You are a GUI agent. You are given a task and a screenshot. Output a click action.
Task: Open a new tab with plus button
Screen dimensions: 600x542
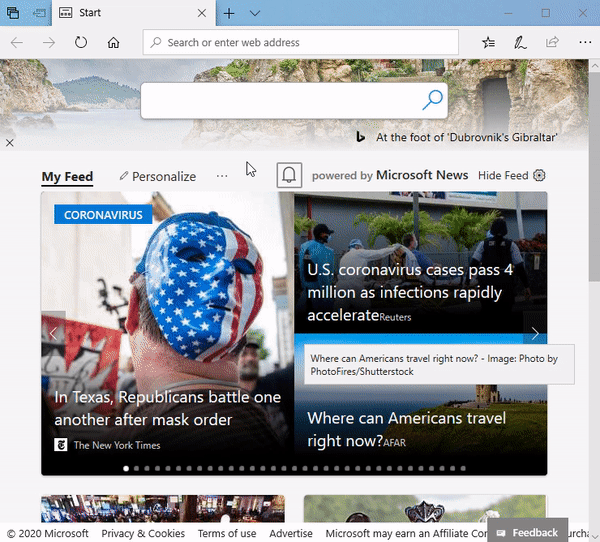pos(229,13)
